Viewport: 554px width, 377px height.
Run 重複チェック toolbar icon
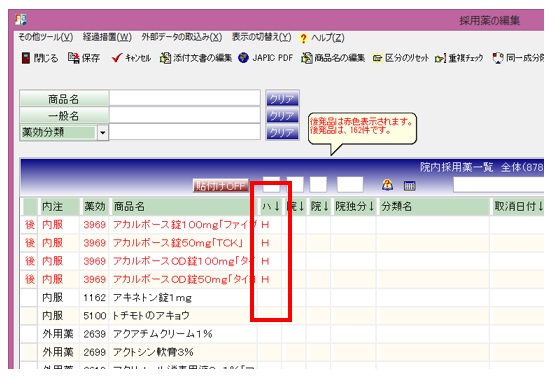441,58
